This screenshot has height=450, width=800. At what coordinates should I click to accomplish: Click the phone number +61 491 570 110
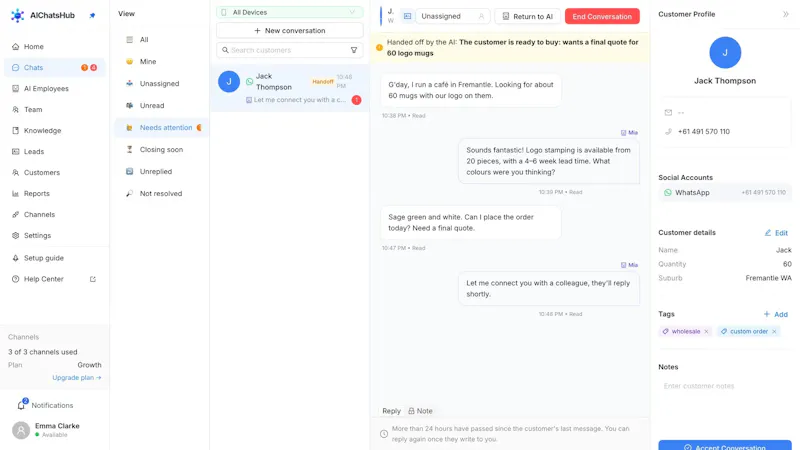tap(704, 132)
